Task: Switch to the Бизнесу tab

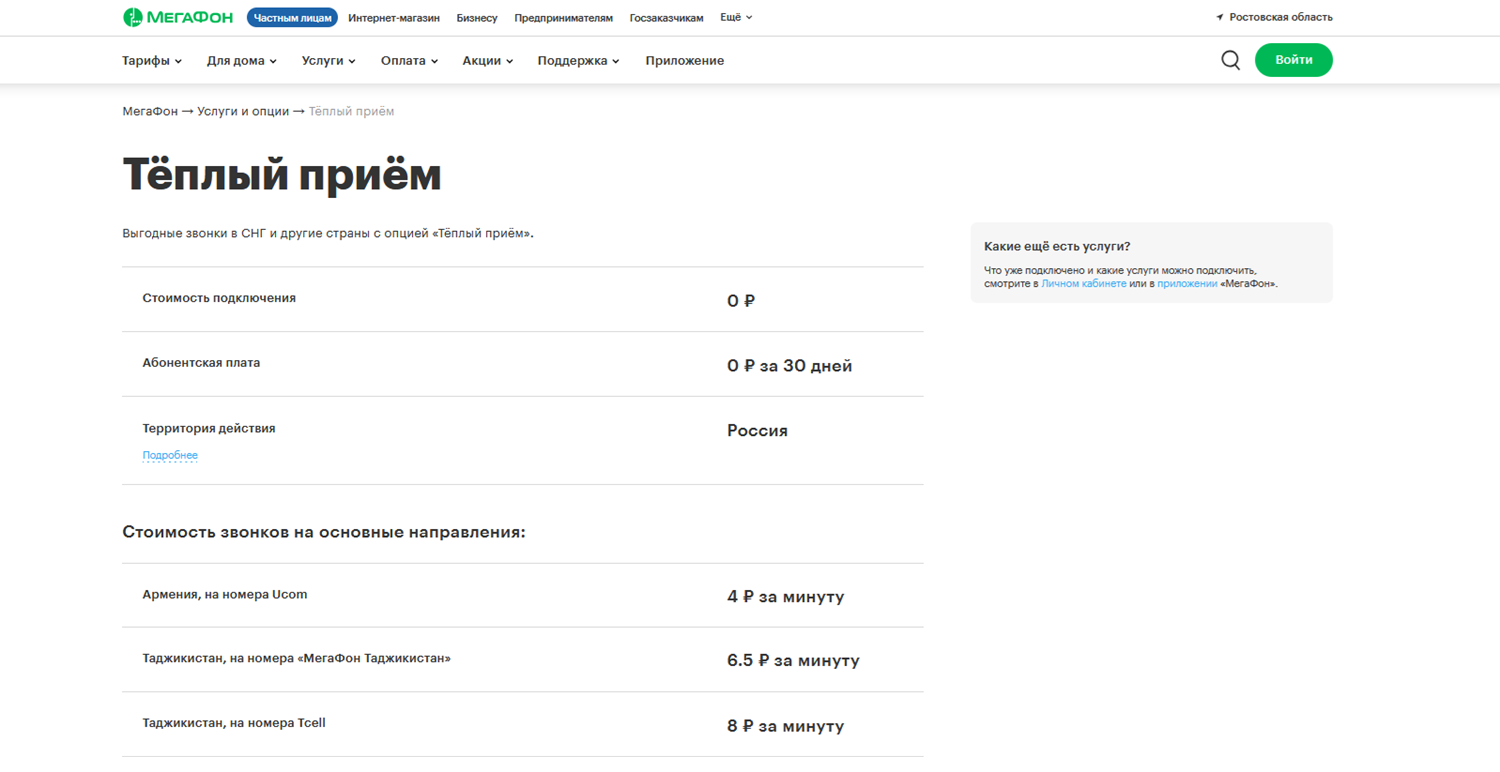Action: click(477, 18)
